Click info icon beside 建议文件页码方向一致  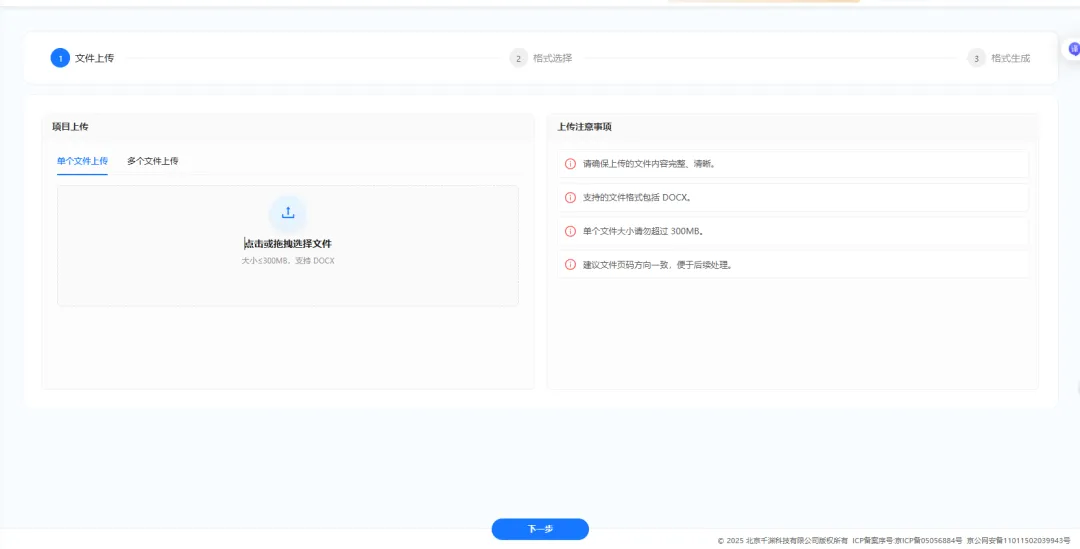click(570, 265)
